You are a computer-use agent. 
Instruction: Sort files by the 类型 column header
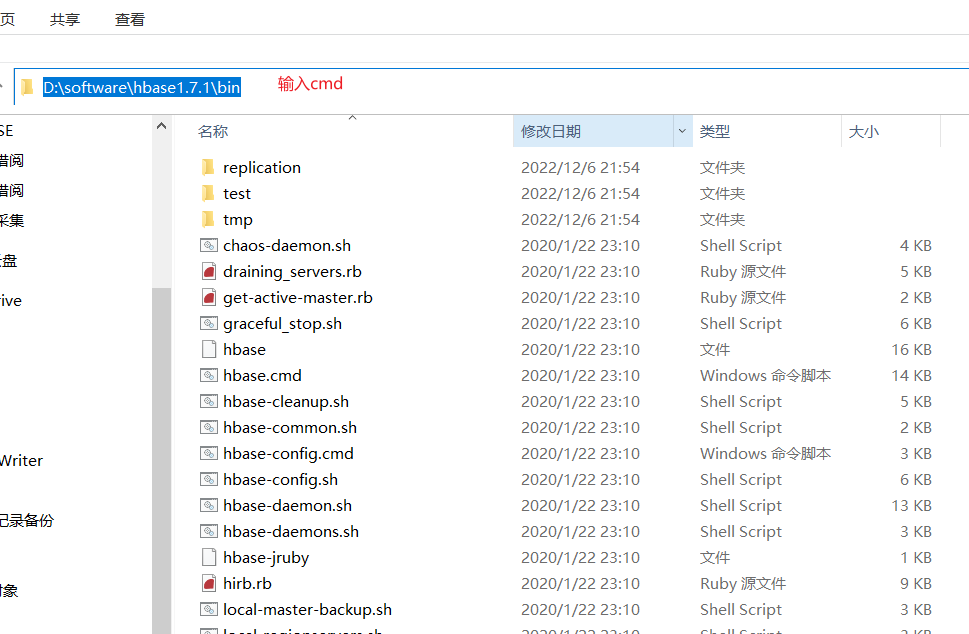point(715,132)
